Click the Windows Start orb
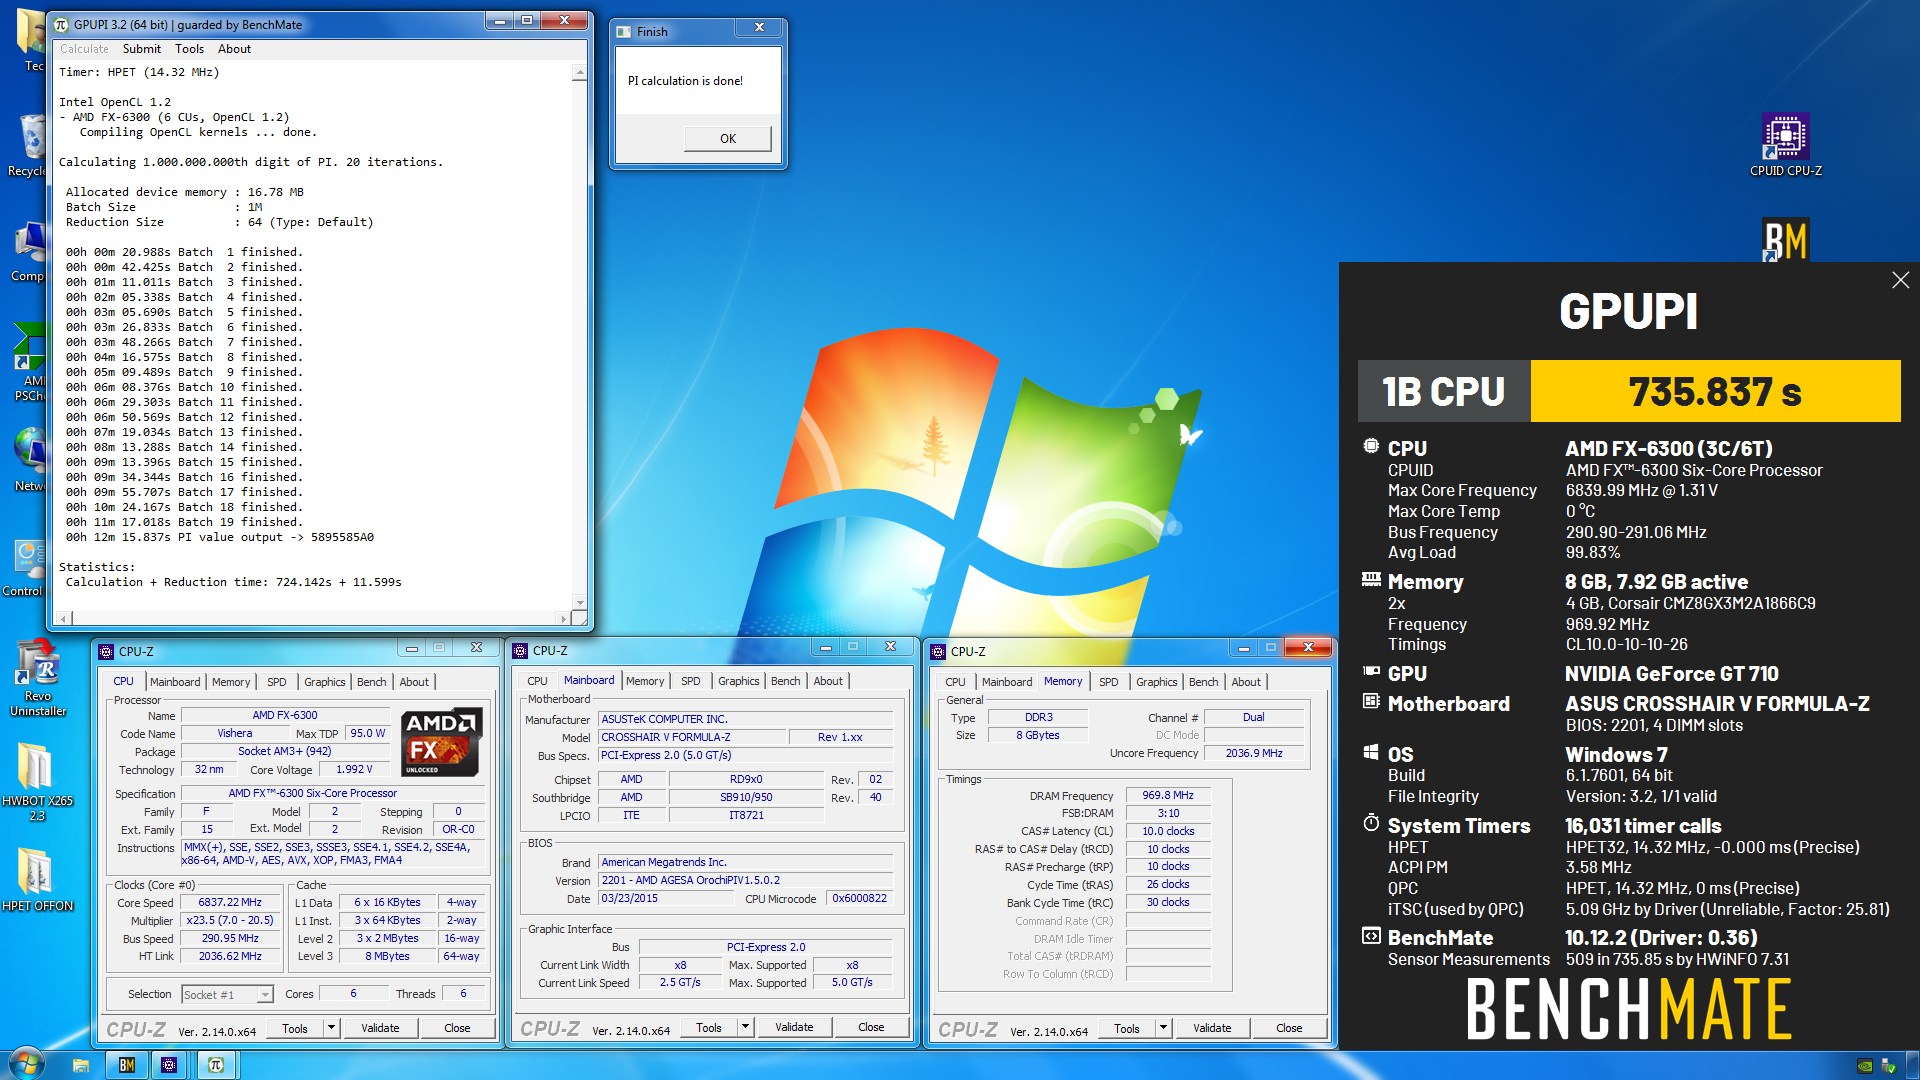This screenshot has width=1920, height=1080. point(26,1064)
